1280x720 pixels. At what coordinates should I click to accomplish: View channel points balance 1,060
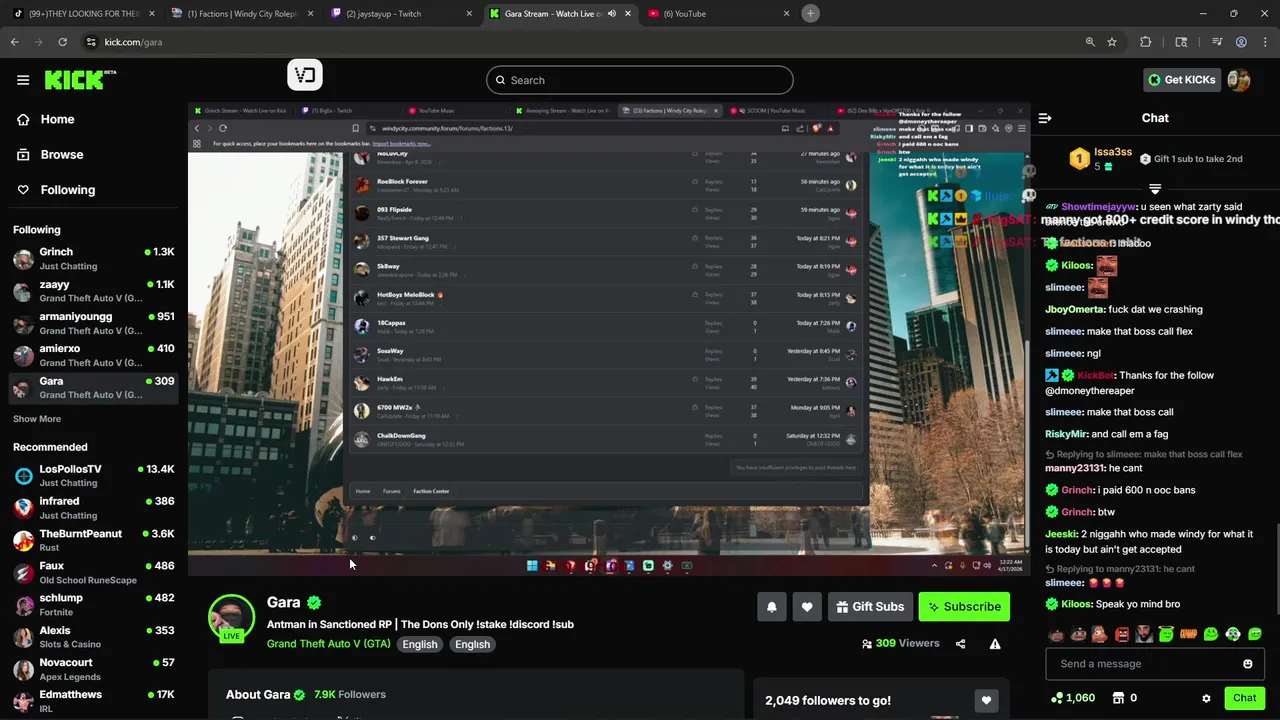pyautogui.click(x=1072, y=698)
